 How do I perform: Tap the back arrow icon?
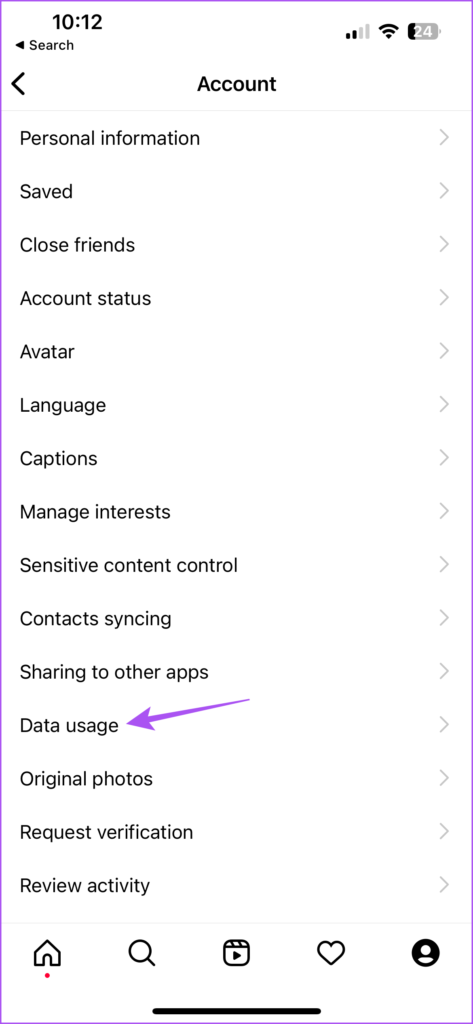point(19,84)
